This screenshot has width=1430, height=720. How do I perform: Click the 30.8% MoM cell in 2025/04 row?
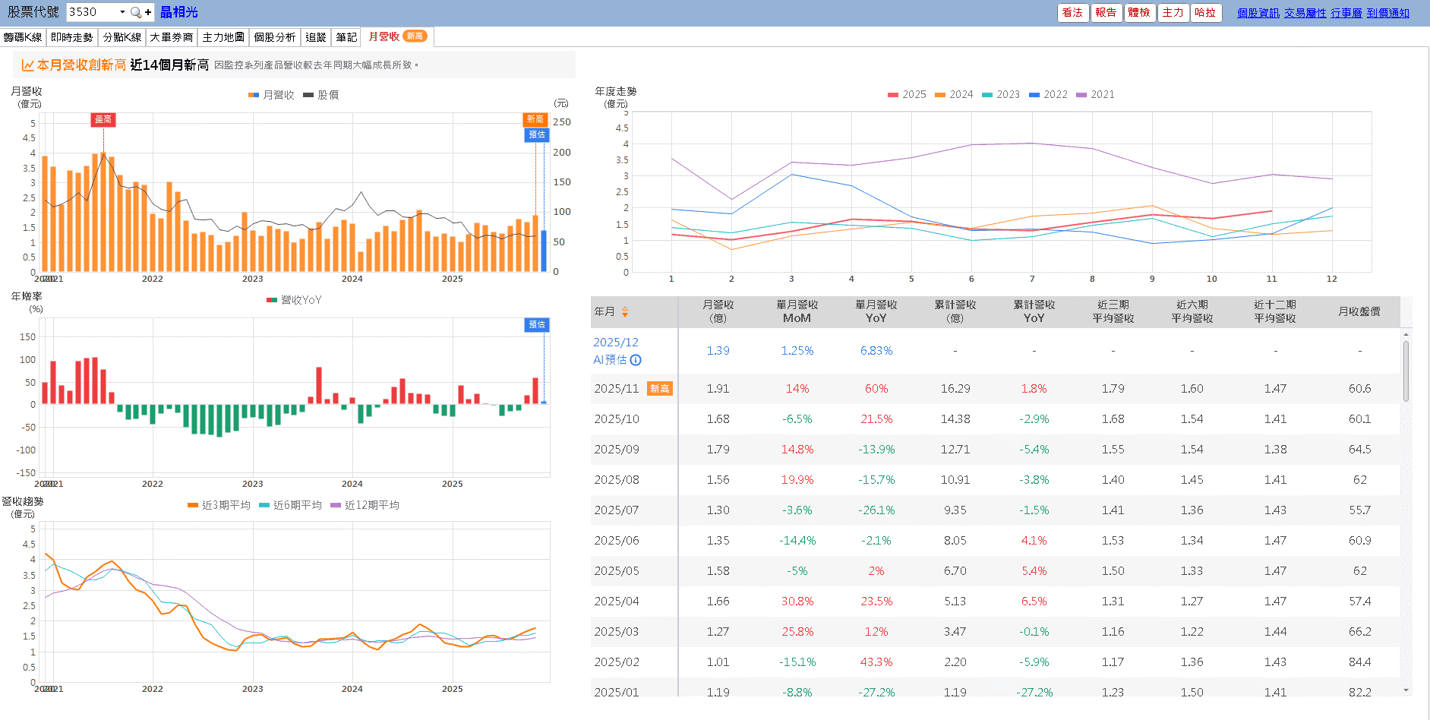tap(797, 601)
